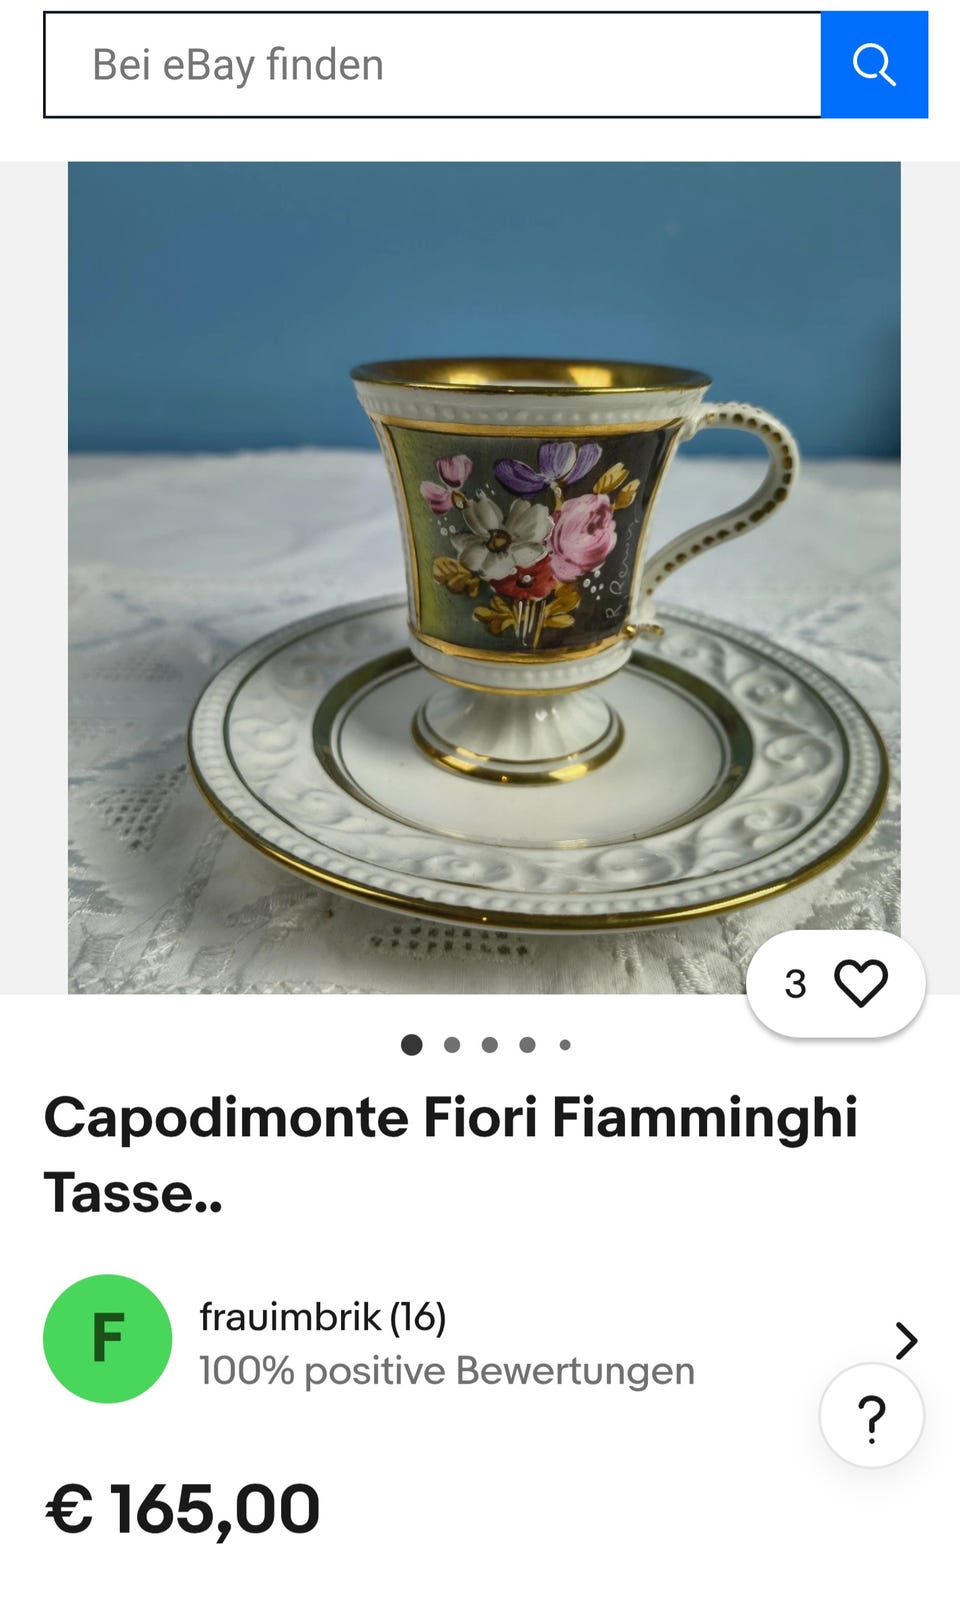960x1599 pixels.
Task: Select the first image carousel dot
Action: (x=411, y=1045)
